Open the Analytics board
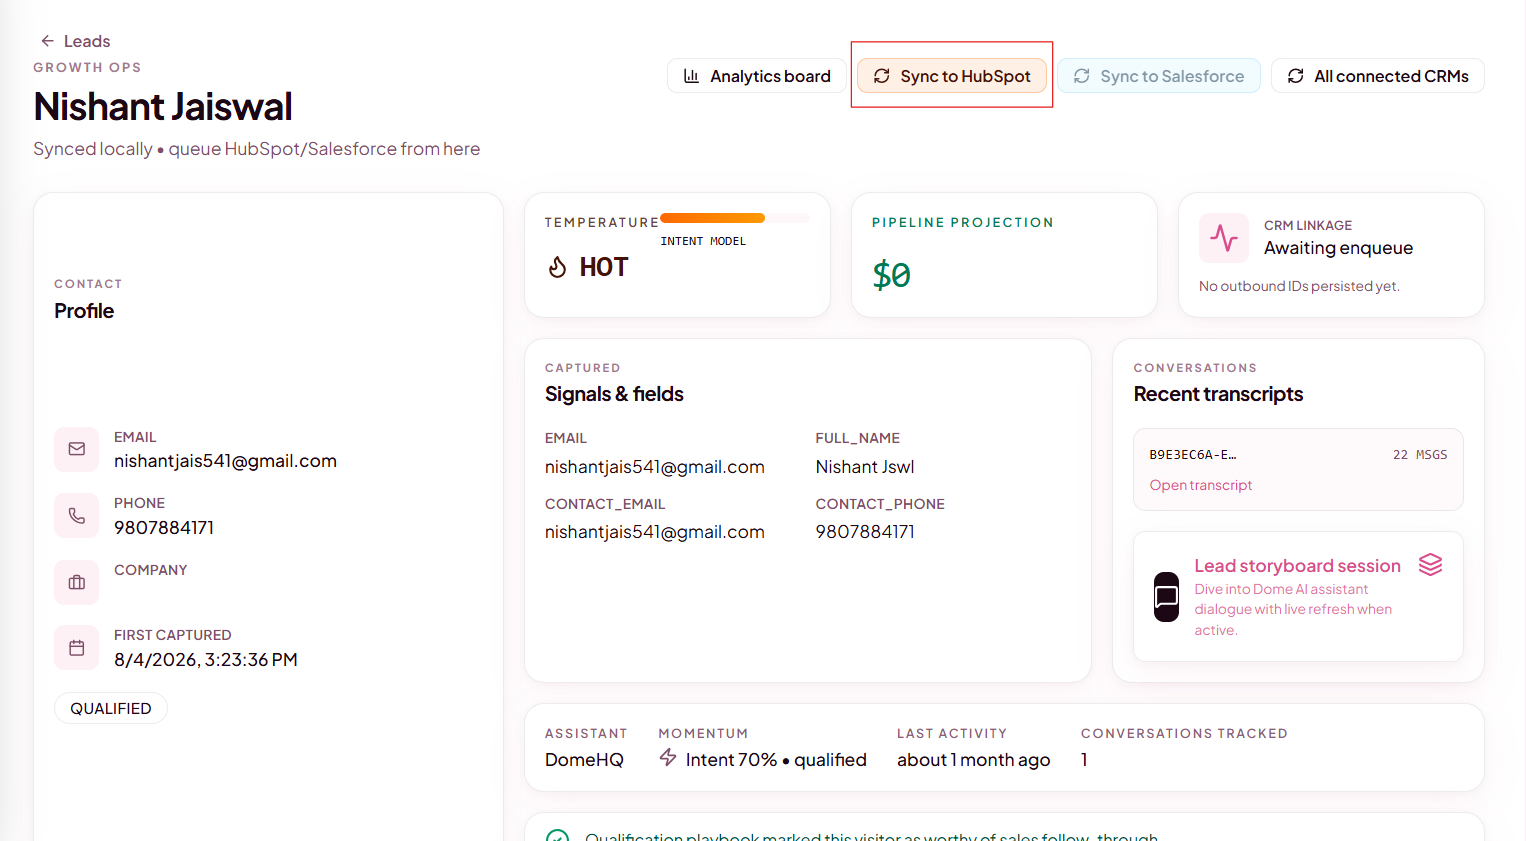This screenshot has width=1526, height=841. click(757, 76)
